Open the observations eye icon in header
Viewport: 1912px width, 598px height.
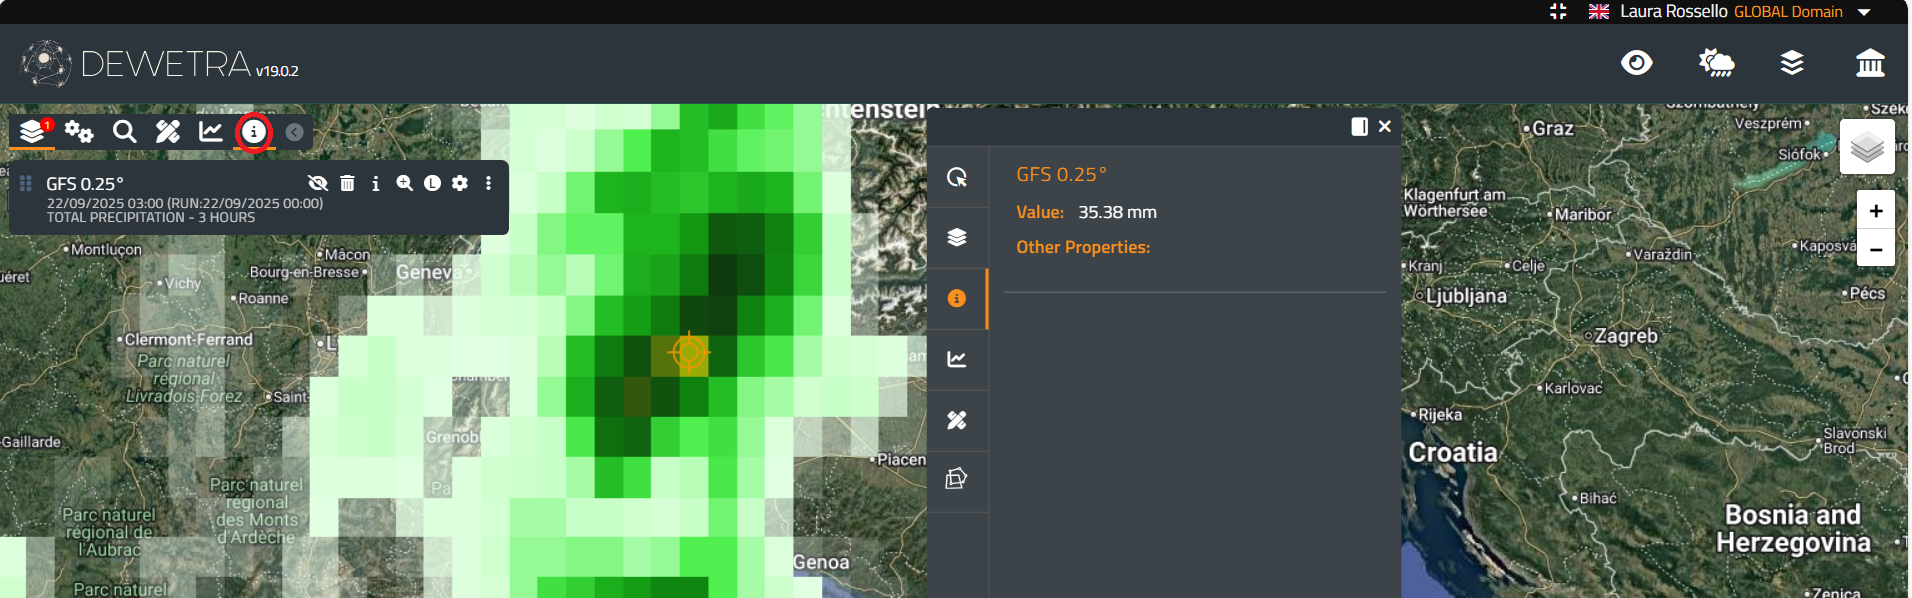[1636, 63]
